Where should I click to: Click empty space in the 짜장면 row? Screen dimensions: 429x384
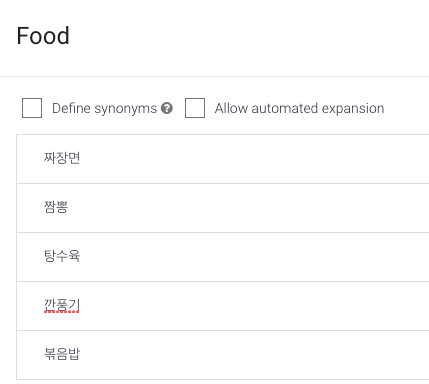(x=253, y=159)
